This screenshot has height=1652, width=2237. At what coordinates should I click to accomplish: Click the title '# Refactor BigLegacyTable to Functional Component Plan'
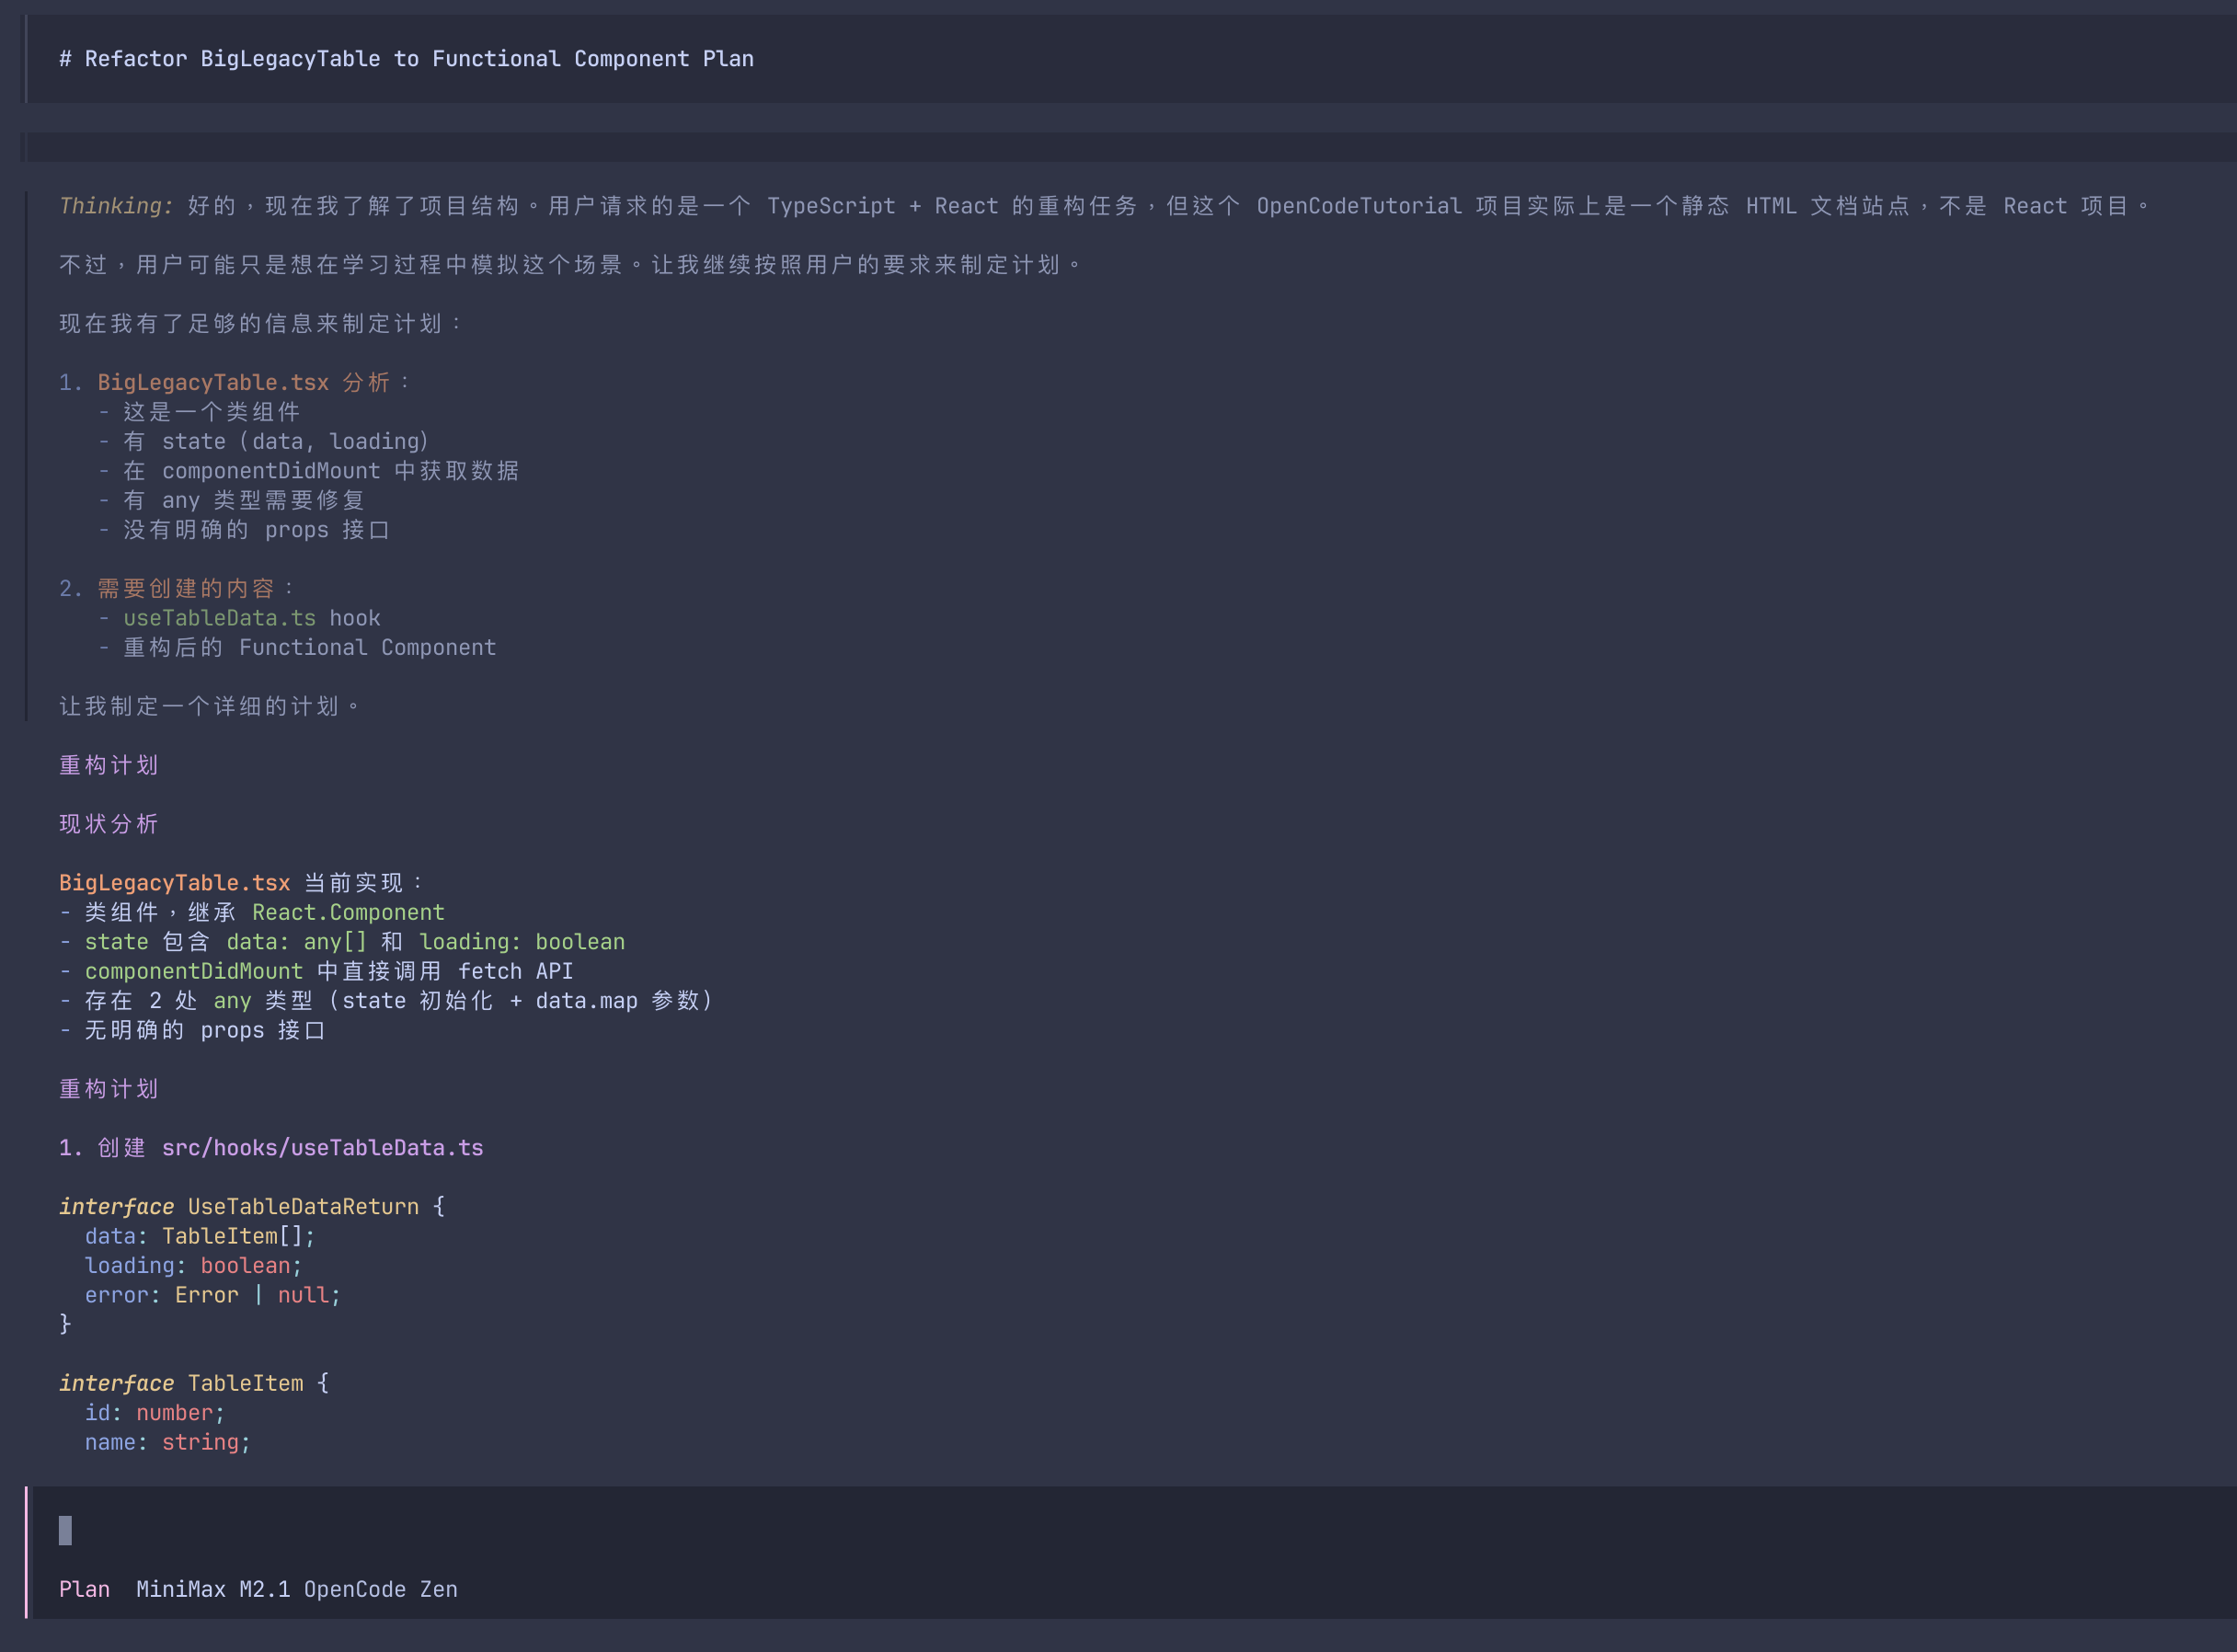tap(406, 59)
